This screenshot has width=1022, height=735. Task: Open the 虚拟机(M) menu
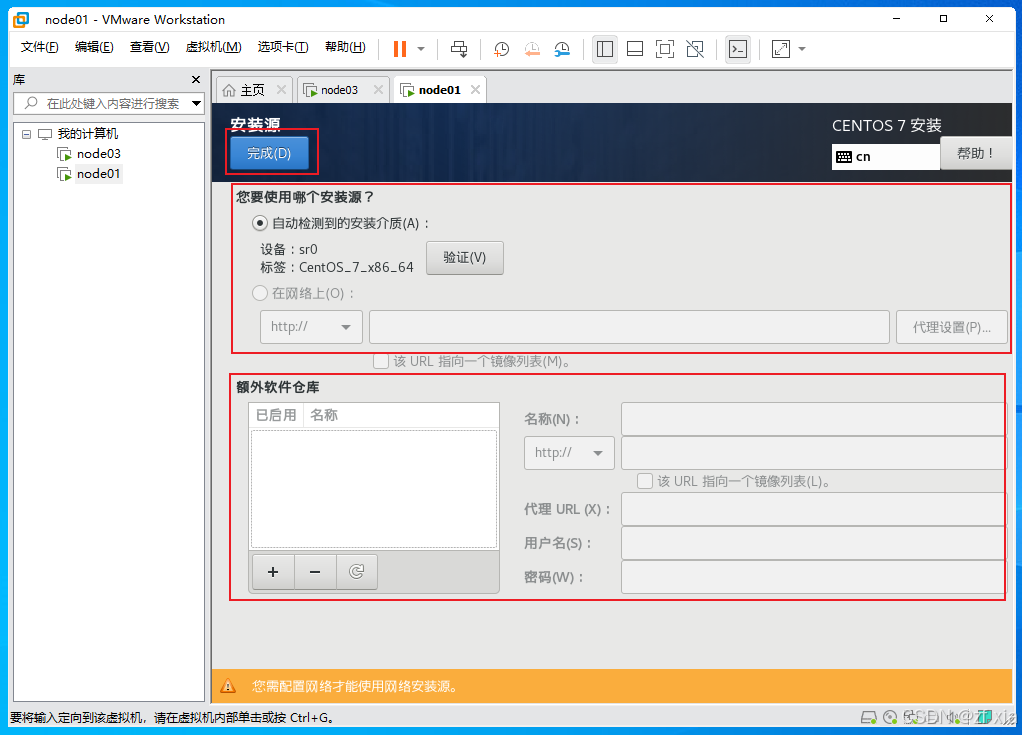213,47
